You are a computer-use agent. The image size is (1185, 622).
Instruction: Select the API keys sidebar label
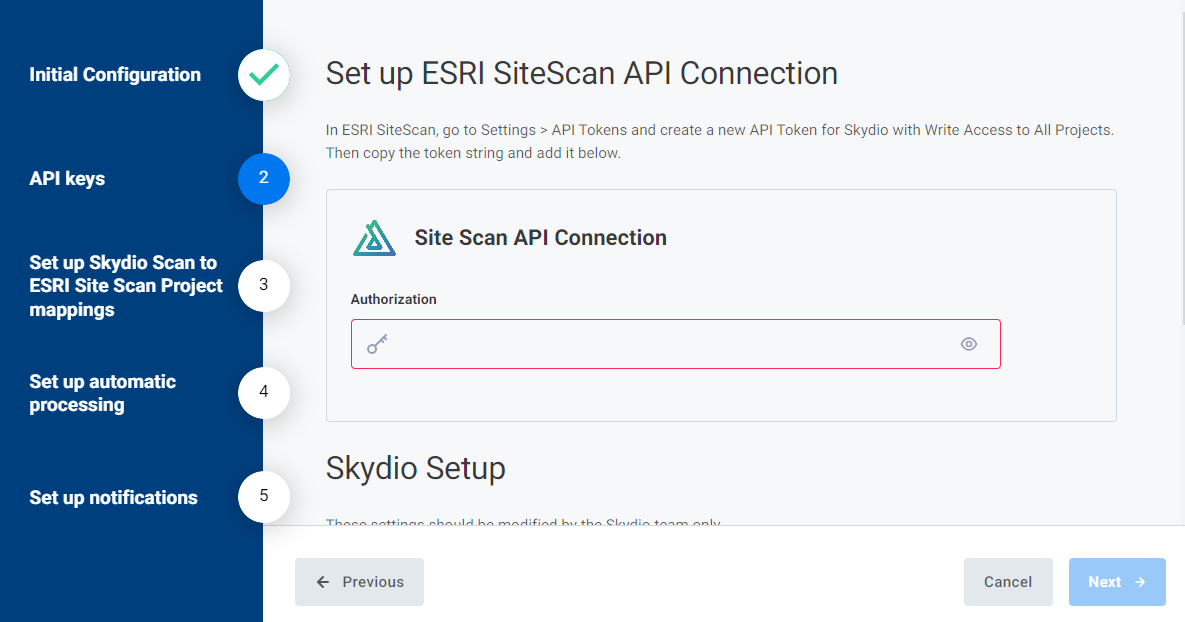click(x=67, y=179)
